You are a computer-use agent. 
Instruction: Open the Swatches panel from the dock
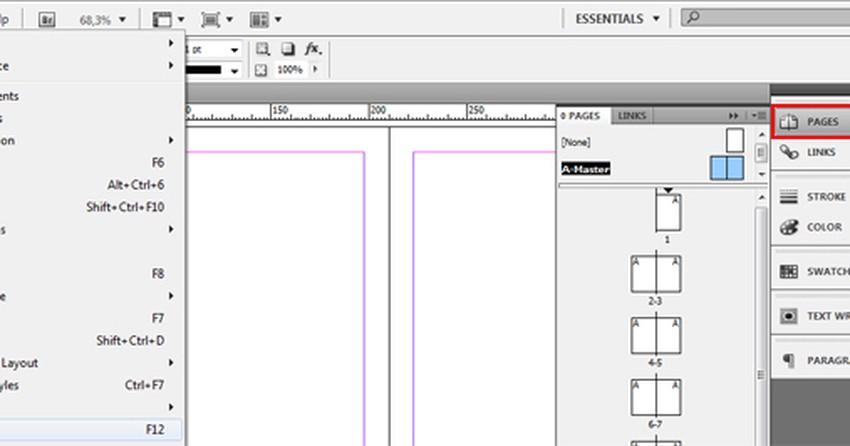(x=810, y=271)
